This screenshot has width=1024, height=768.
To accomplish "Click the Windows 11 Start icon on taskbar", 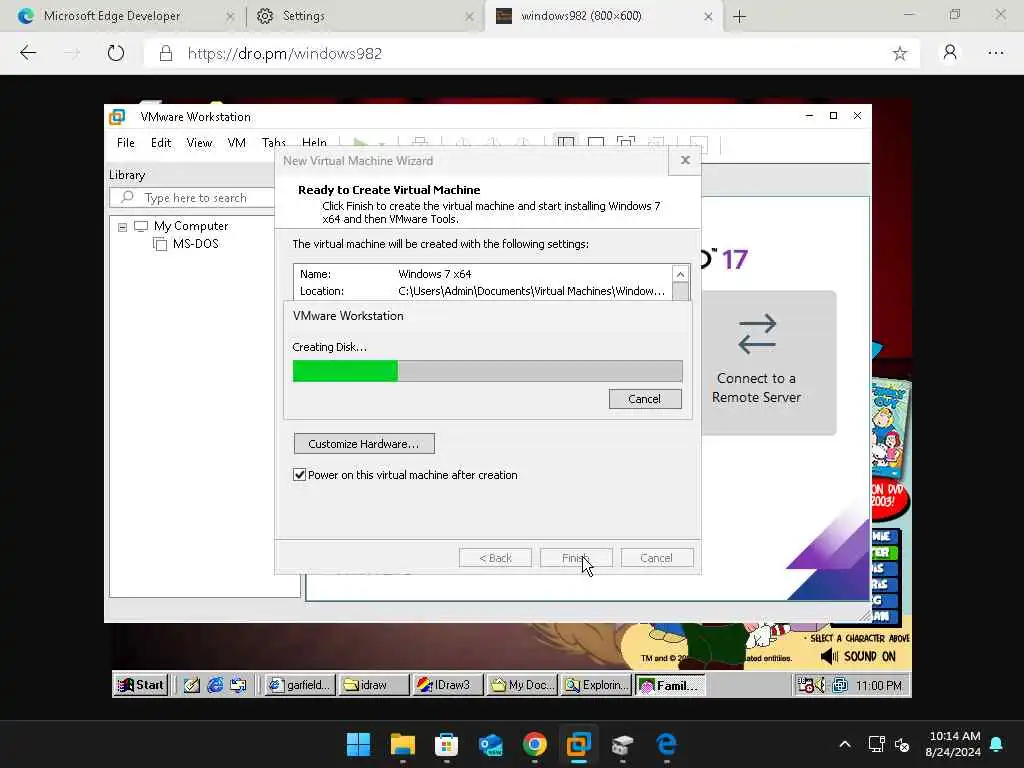I will tap(358, 744).
